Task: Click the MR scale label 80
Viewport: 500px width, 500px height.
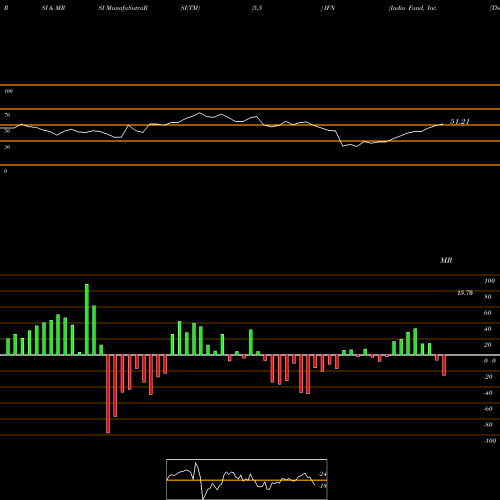Action: pos(488,297)
